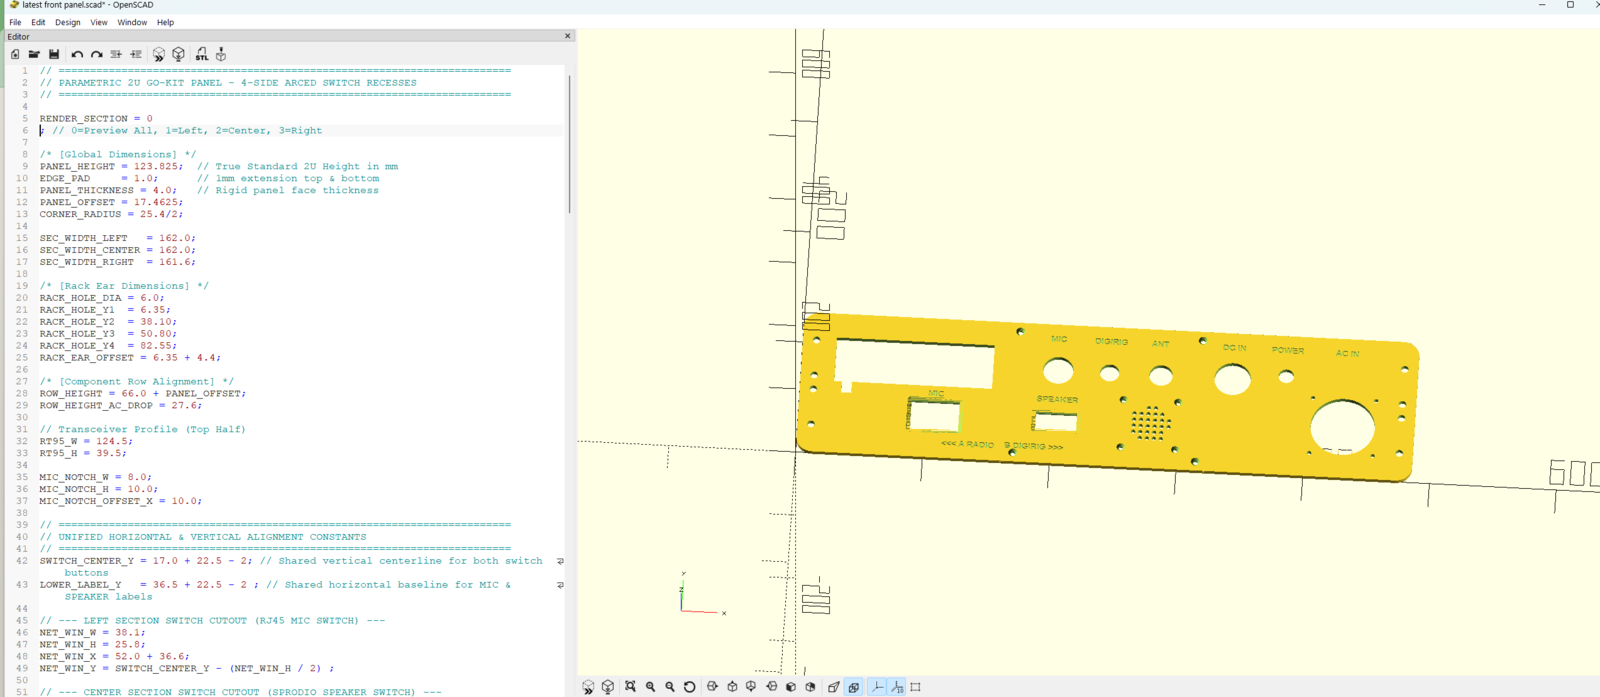
Task: Click the "AC IN" label on the 3D panel
Action: (x=1347, y=353)
